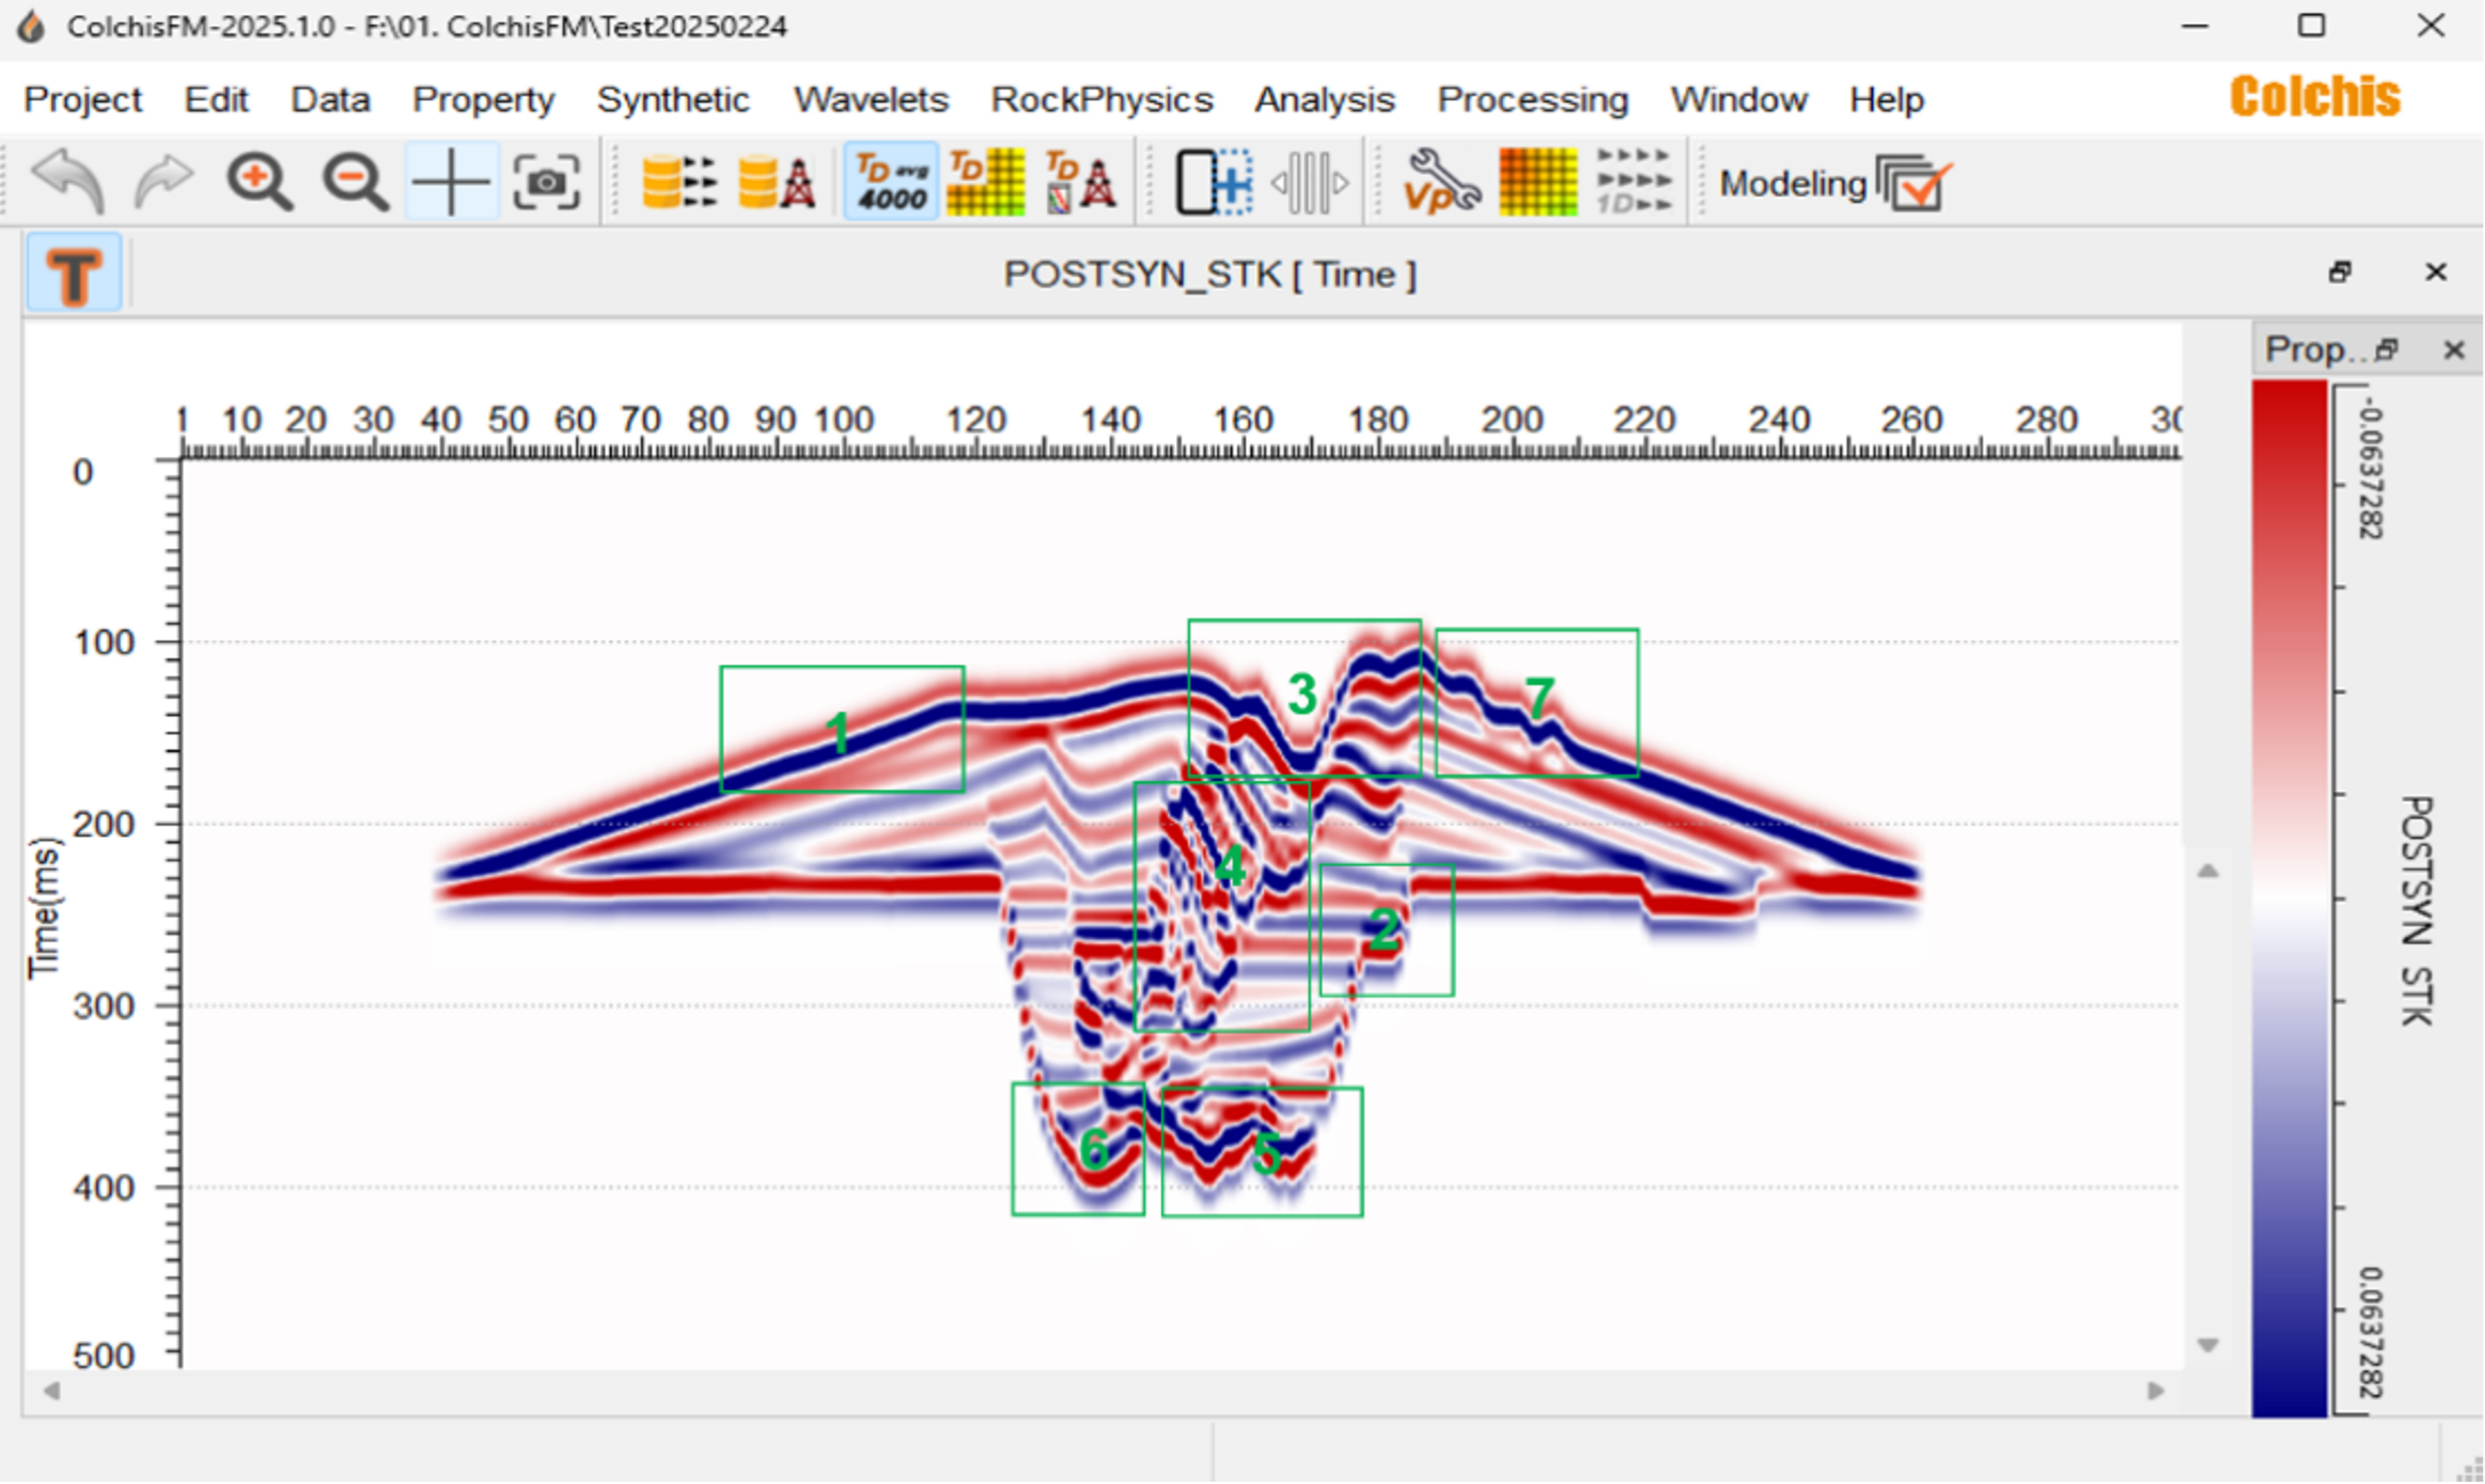Open the Synthetic menu
Screen dimensions: 2485x1484
[x=673, y=99]
